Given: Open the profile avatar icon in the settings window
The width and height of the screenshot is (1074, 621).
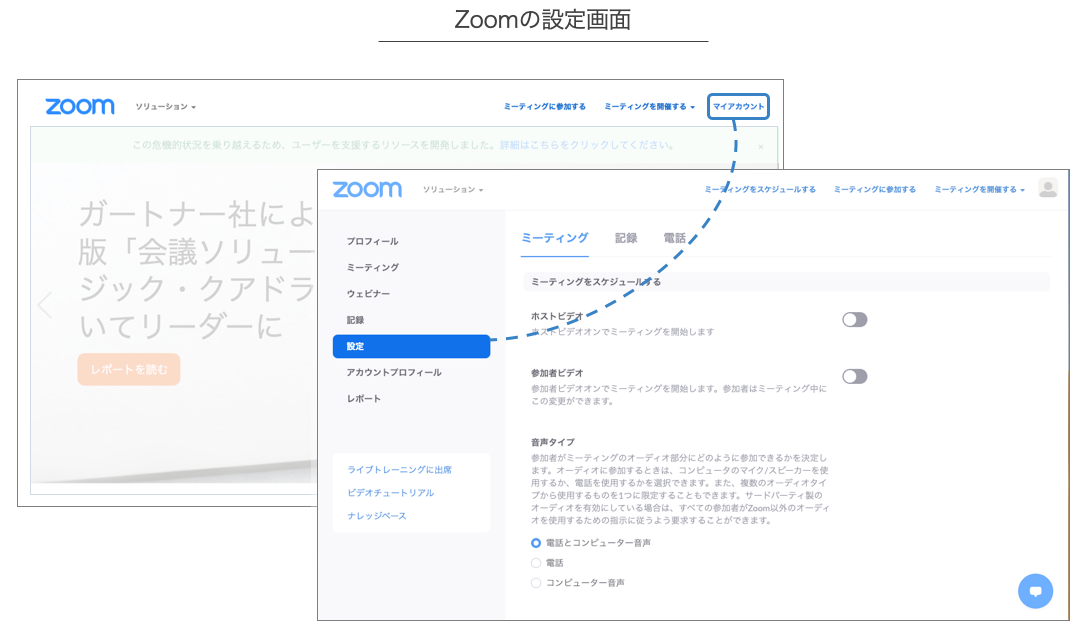Looking at the screenshot, I should [1047, 188].
